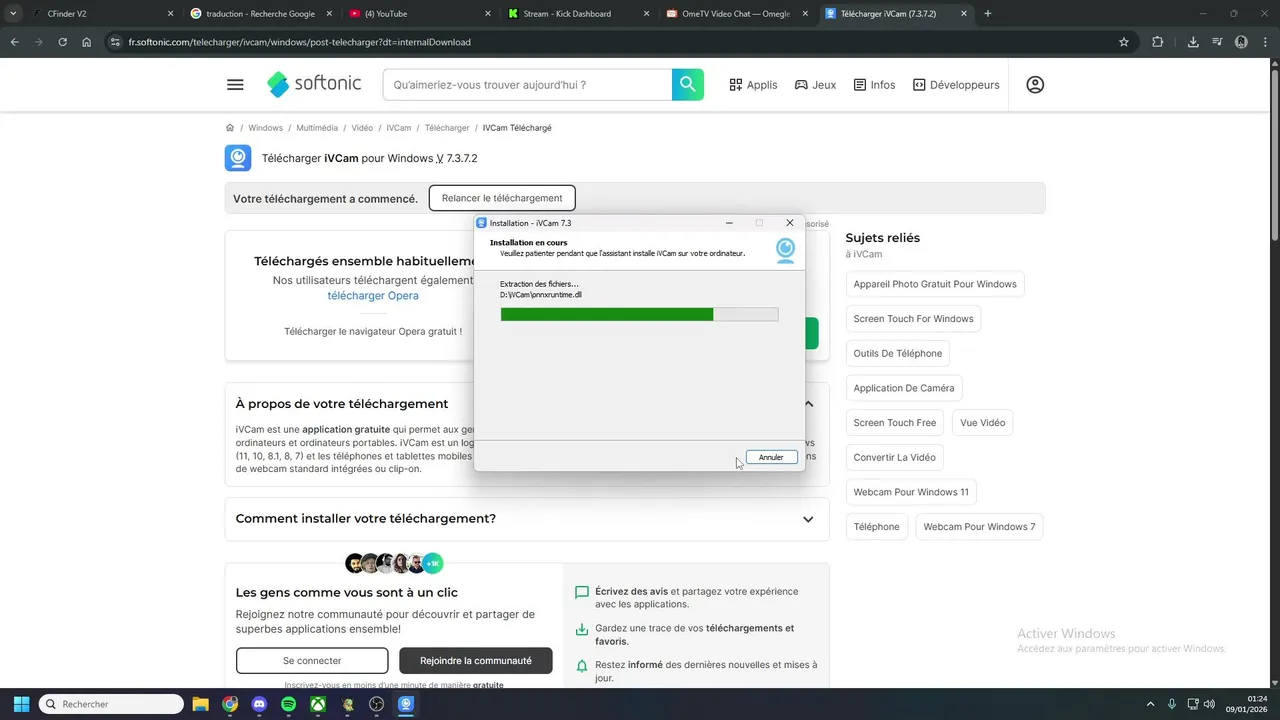The image size is (1280, 720).
Task: Focus the Softonic search field
Action: click(x=527, y=85)
